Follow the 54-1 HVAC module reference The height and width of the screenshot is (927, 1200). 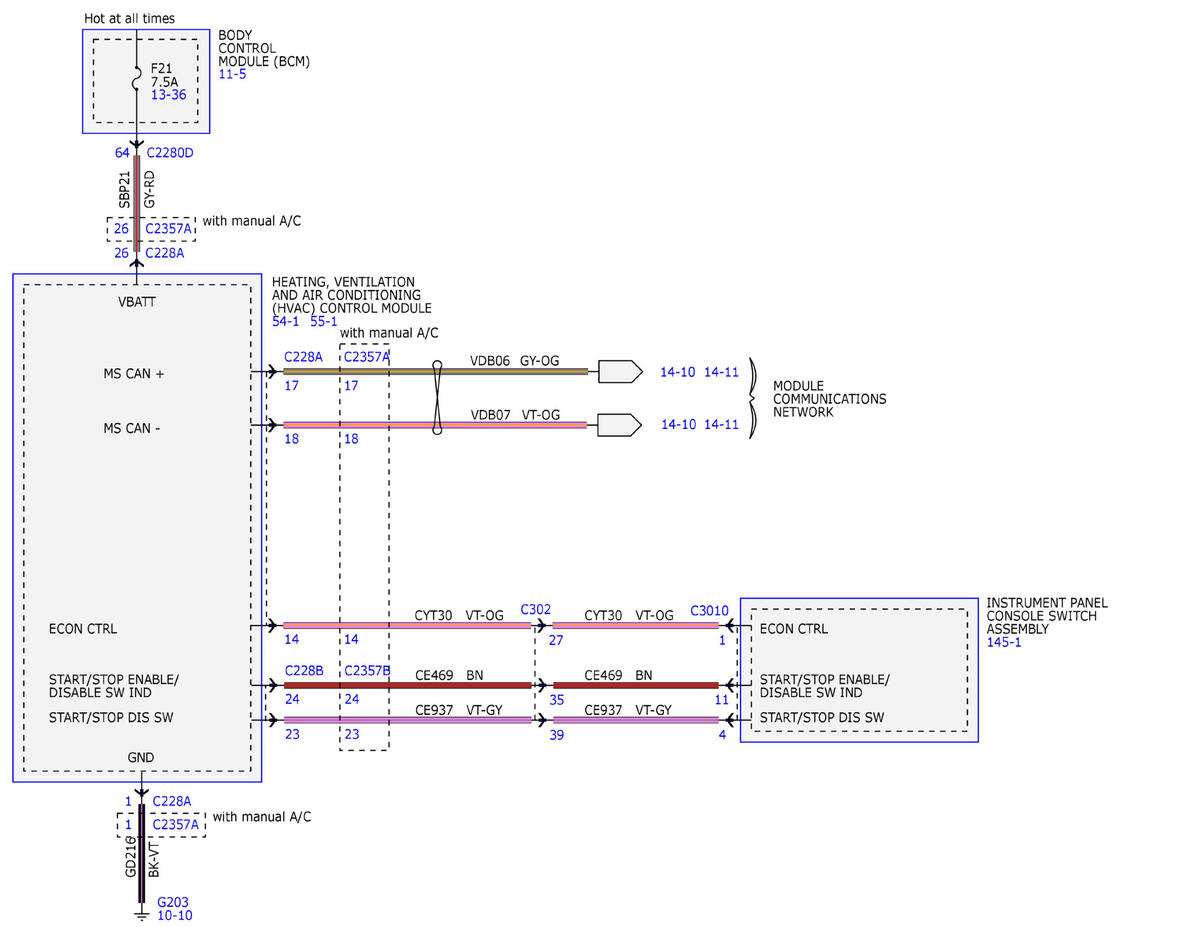pyautogui.click(x=286, y=321)
